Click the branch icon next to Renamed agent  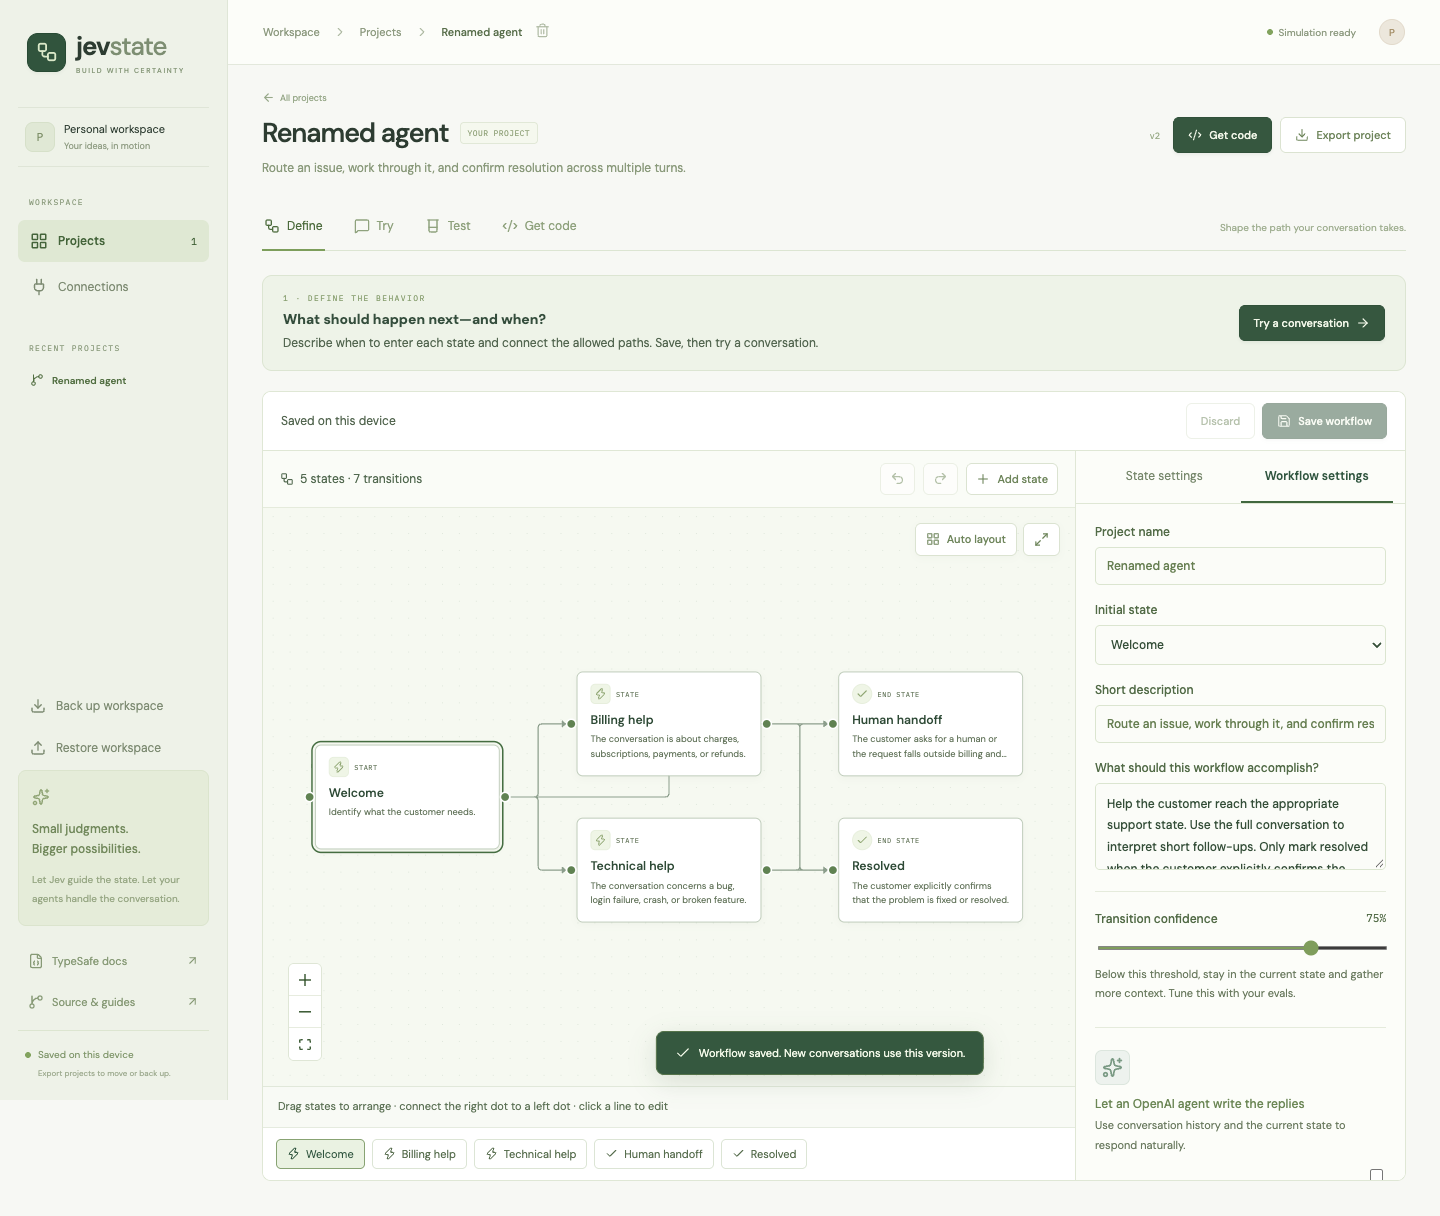click(37, 380)
